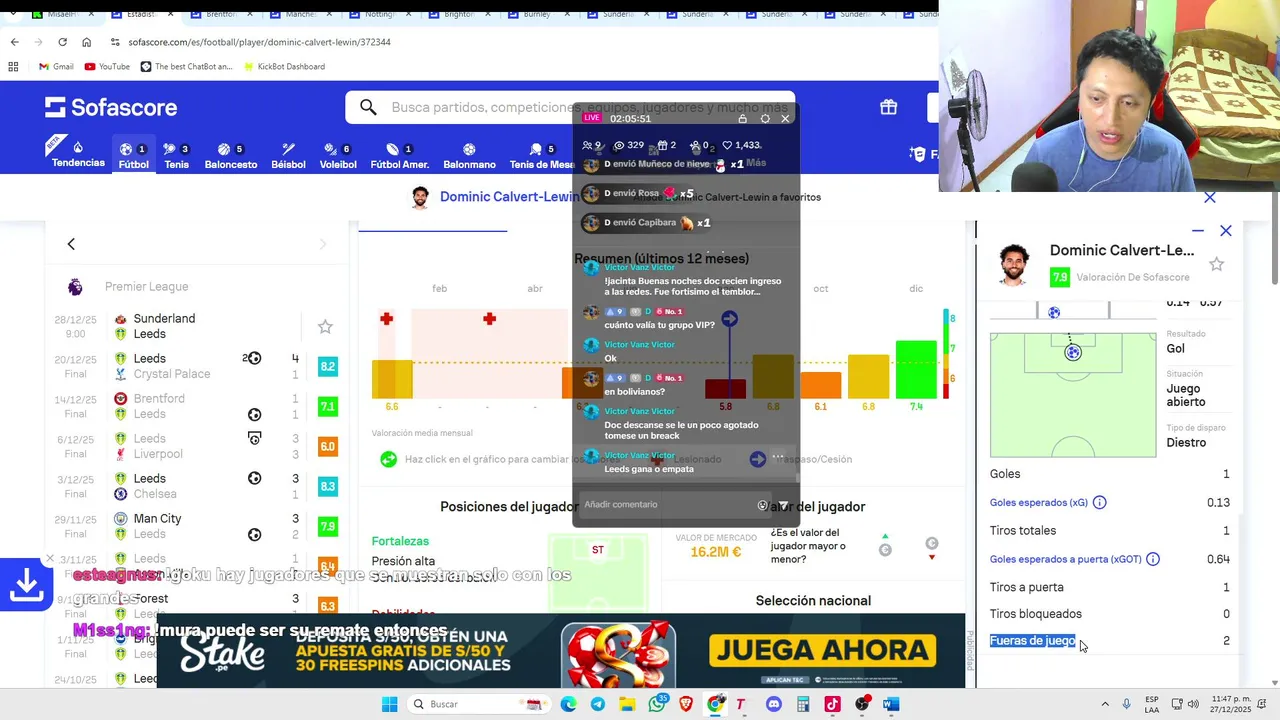1280x720 pixels.
Task: Open the Tendencias sport tab
Action: point(78,155)
